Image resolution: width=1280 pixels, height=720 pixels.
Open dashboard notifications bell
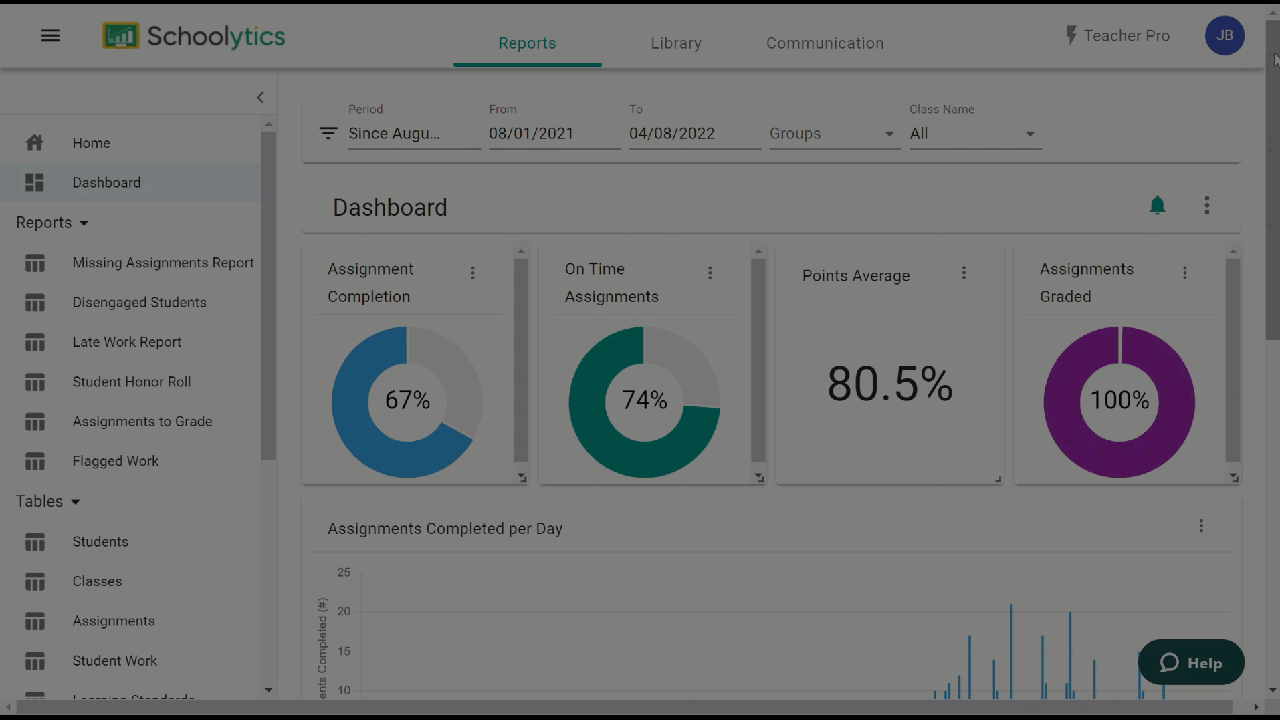pos(1157,206)
